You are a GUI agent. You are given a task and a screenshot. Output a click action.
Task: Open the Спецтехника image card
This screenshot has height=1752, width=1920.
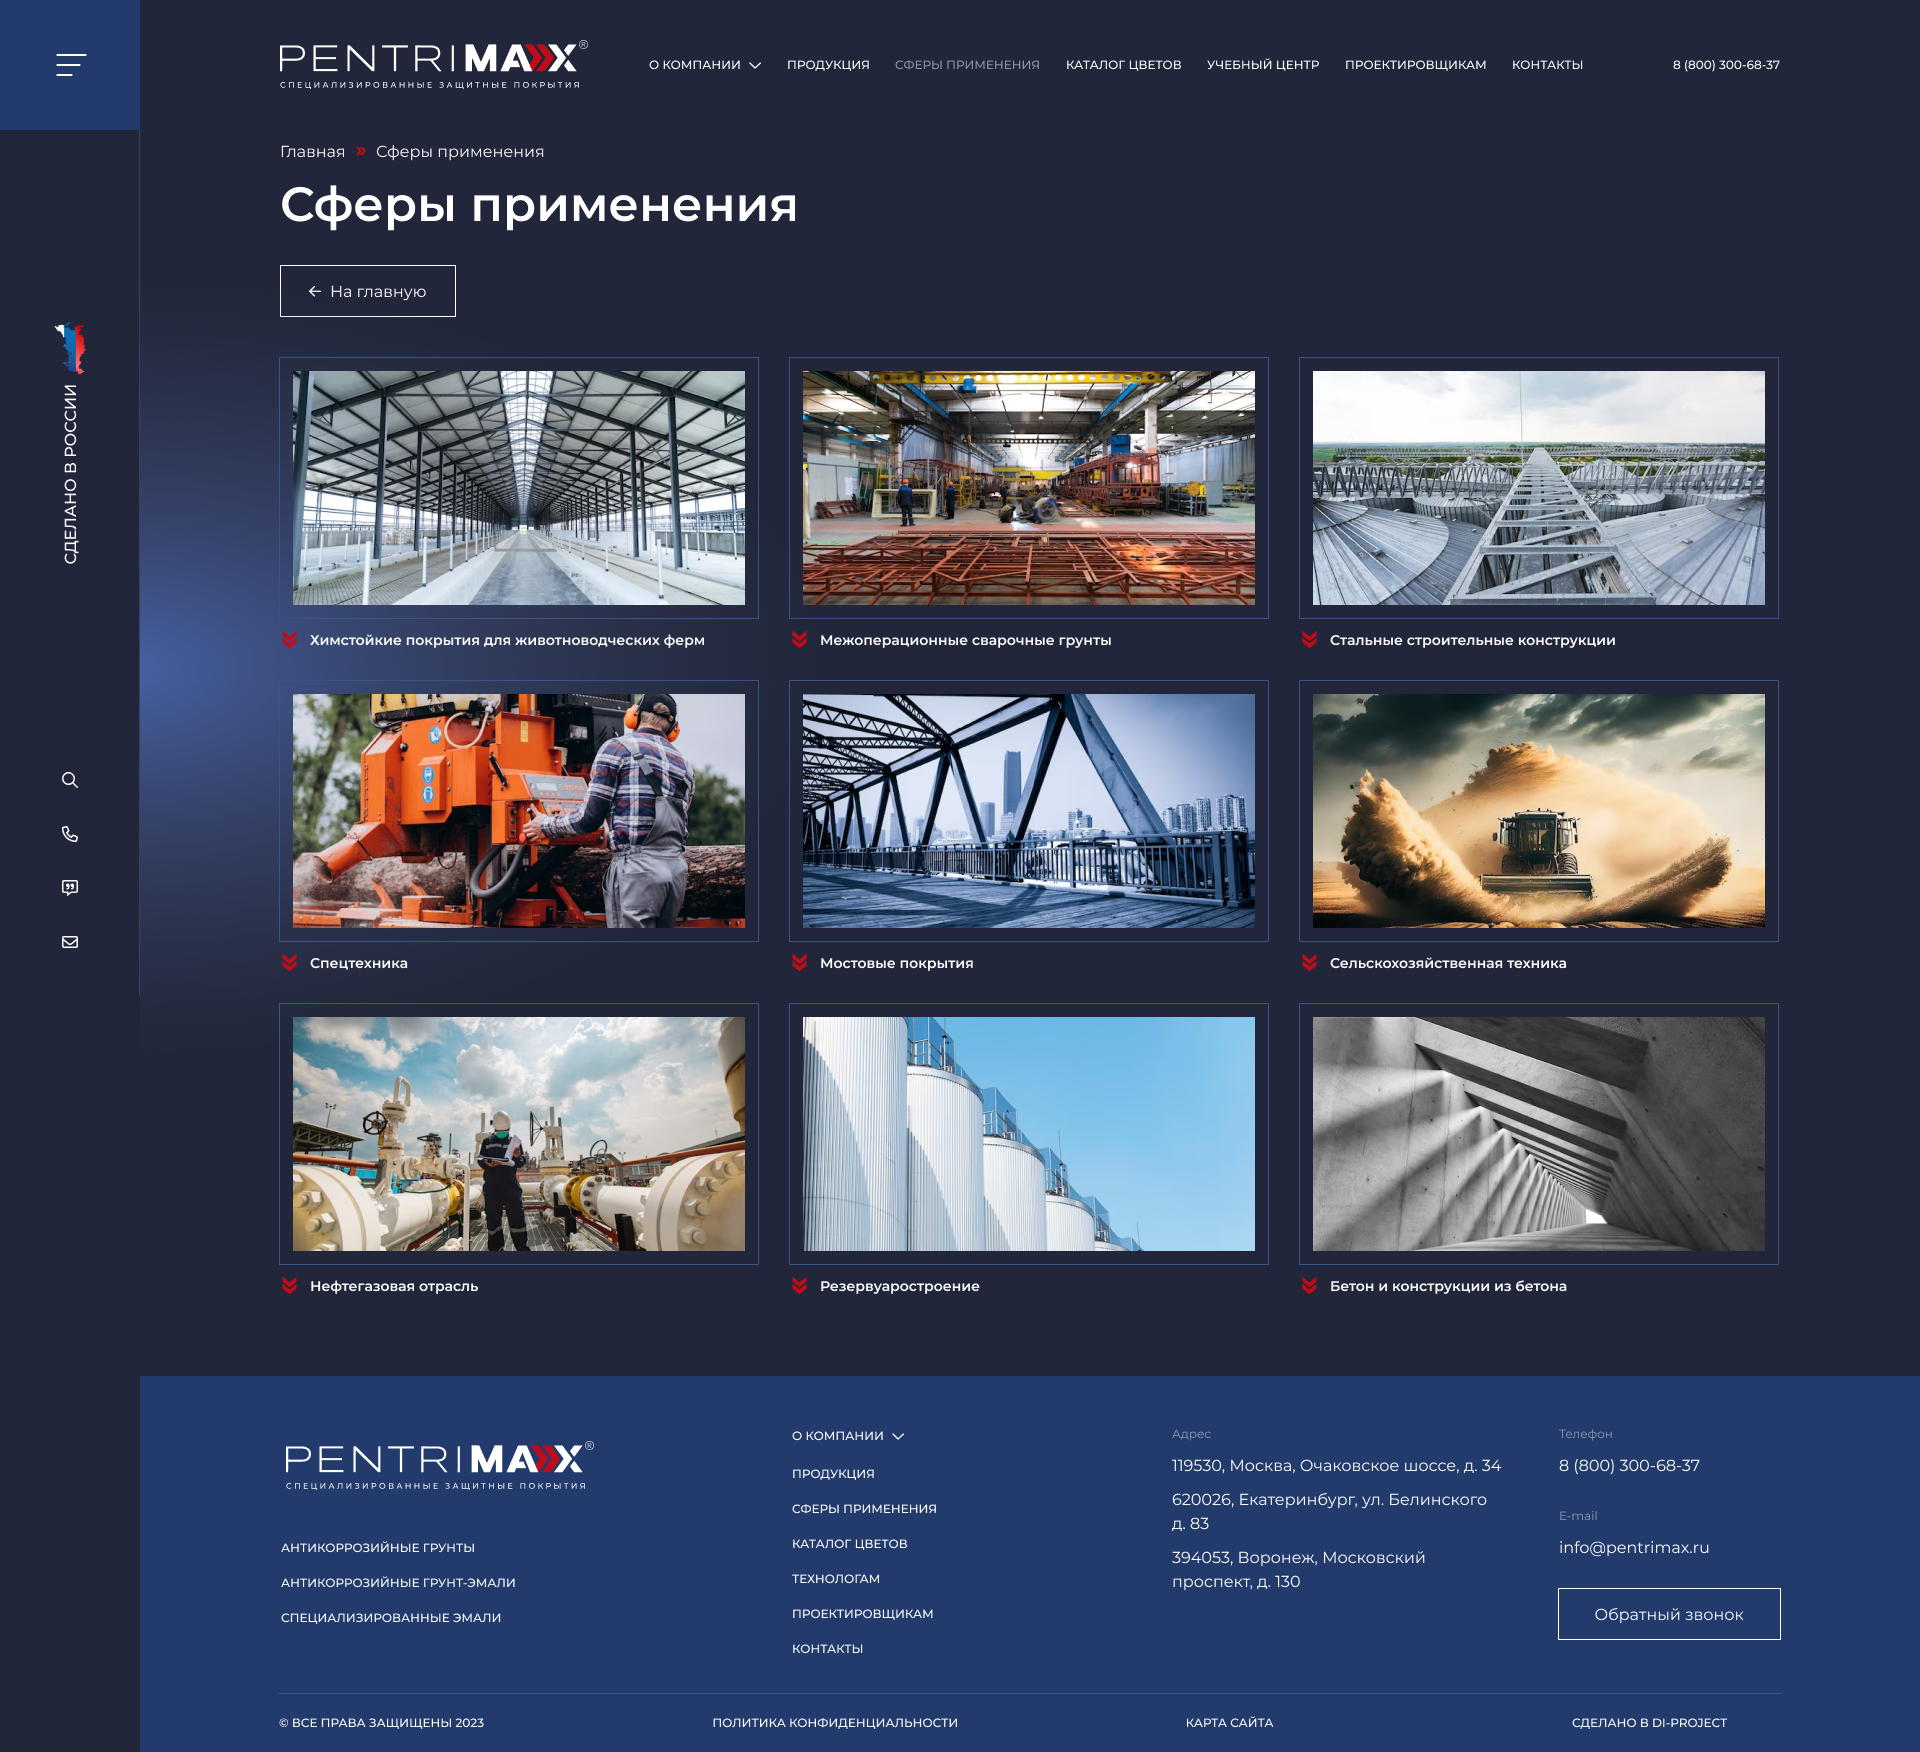click(x=518, y=811)
